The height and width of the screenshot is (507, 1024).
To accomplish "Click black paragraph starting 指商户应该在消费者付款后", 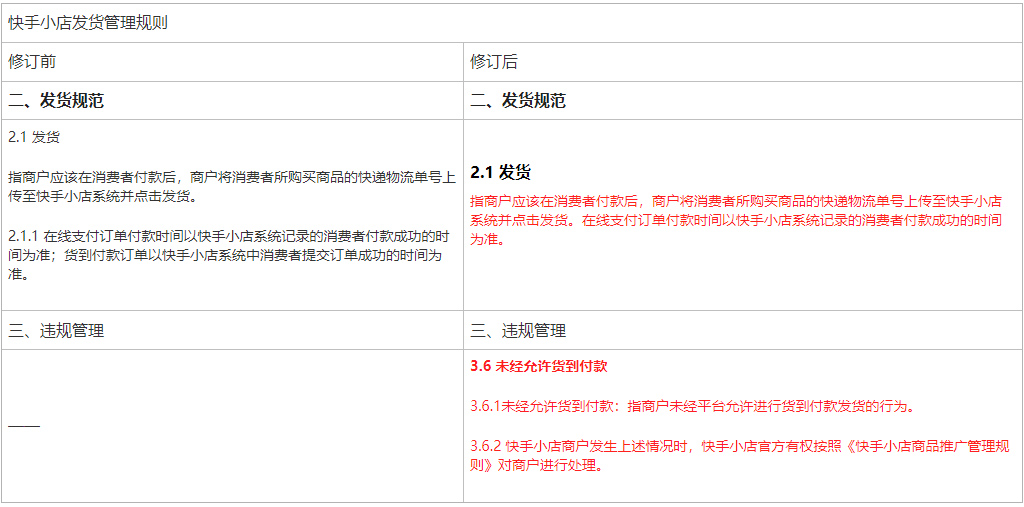I will (232, 186).
